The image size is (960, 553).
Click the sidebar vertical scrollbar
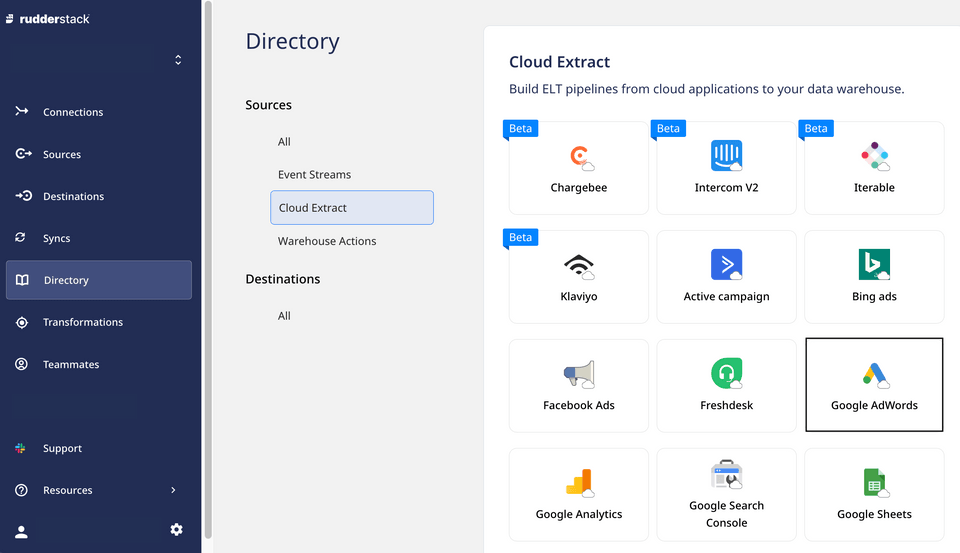click(x=208, y=269)
